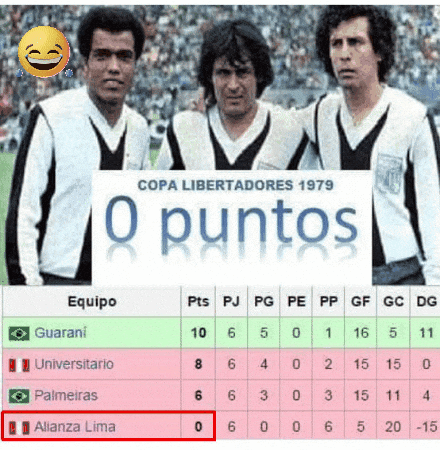Open the Alianza Lima team link
The width and height of the screenshot is (440, 450).
coord(75,427)
